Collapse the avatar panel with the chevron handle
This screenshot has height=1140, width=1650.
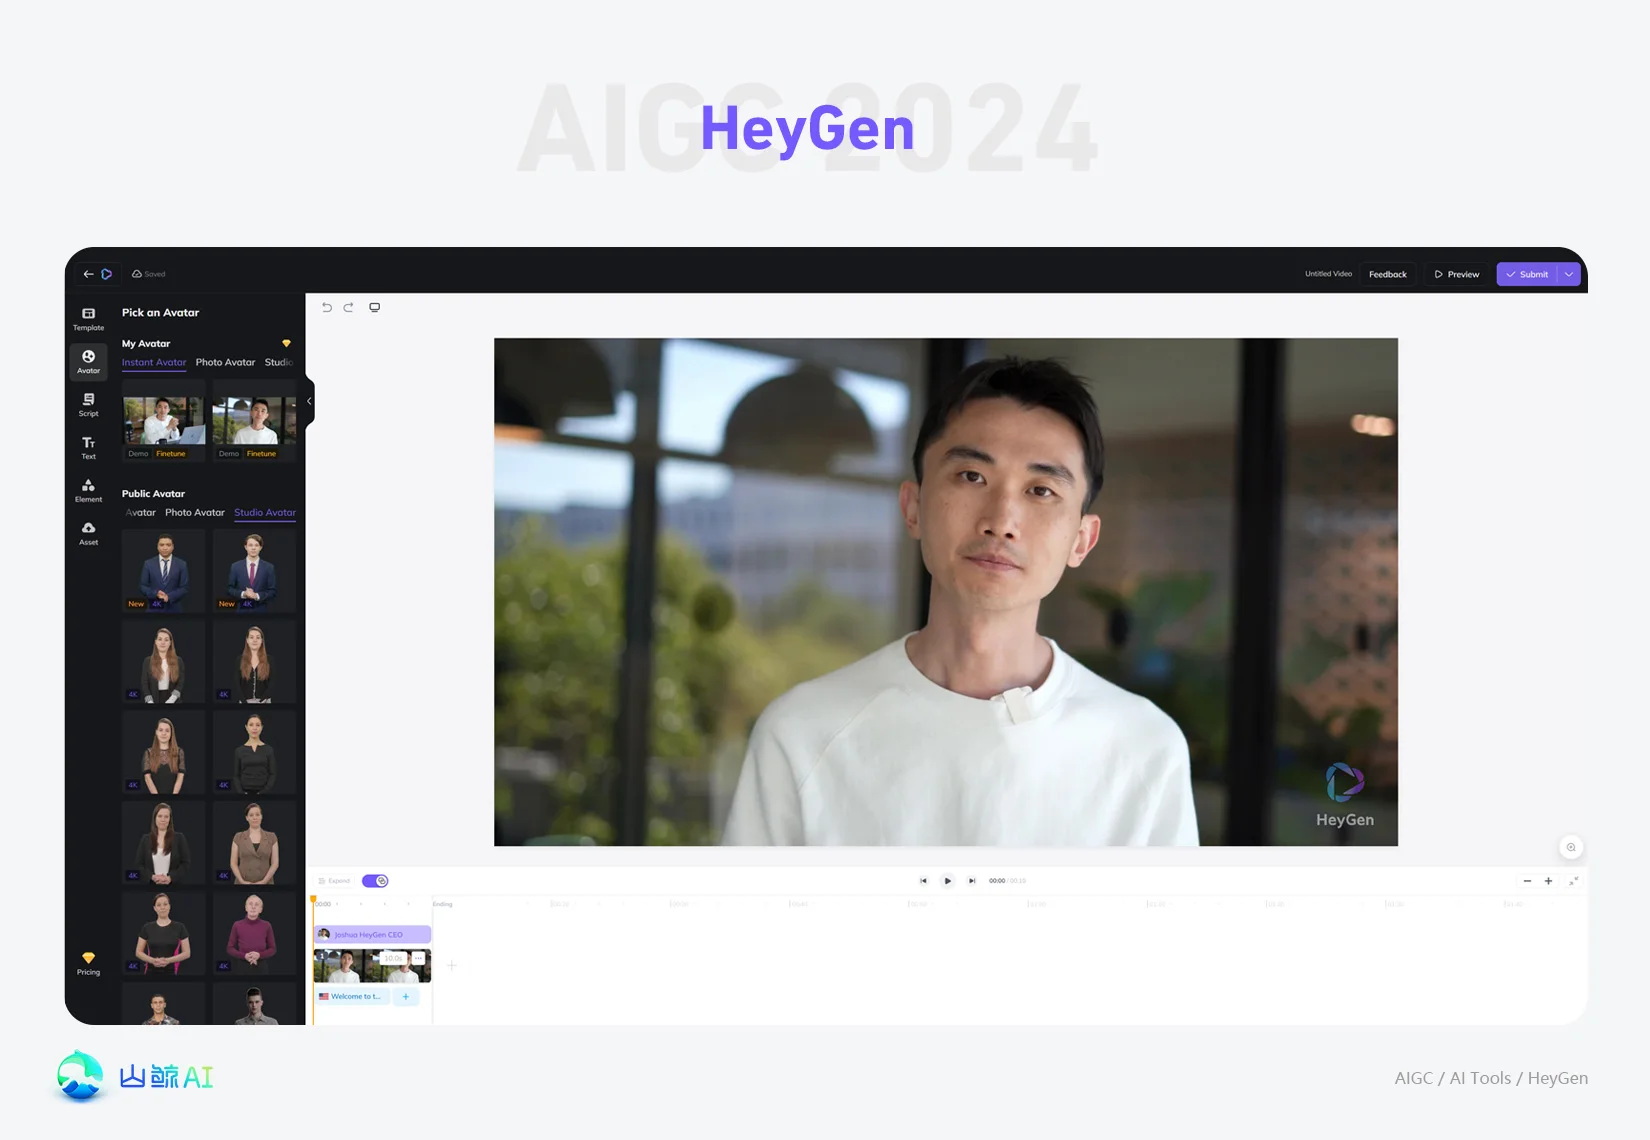[310, 401]
